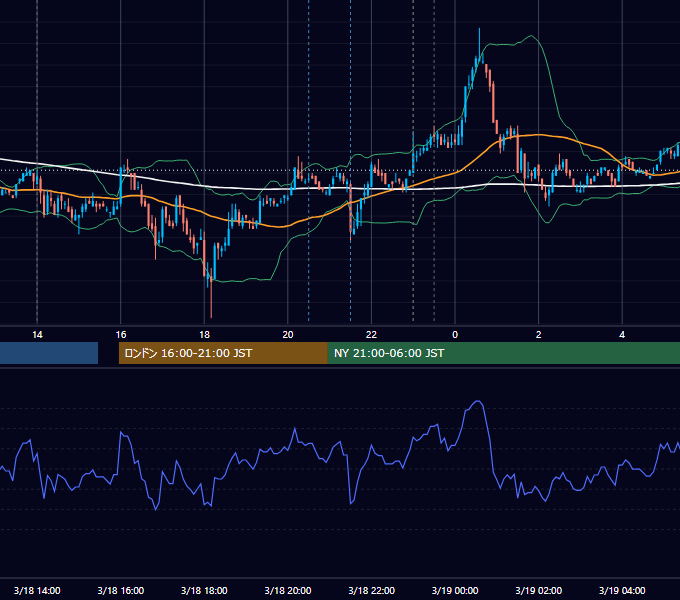Click the 3/19 04:00 time label
680x600 pixels.
point(622,590)
